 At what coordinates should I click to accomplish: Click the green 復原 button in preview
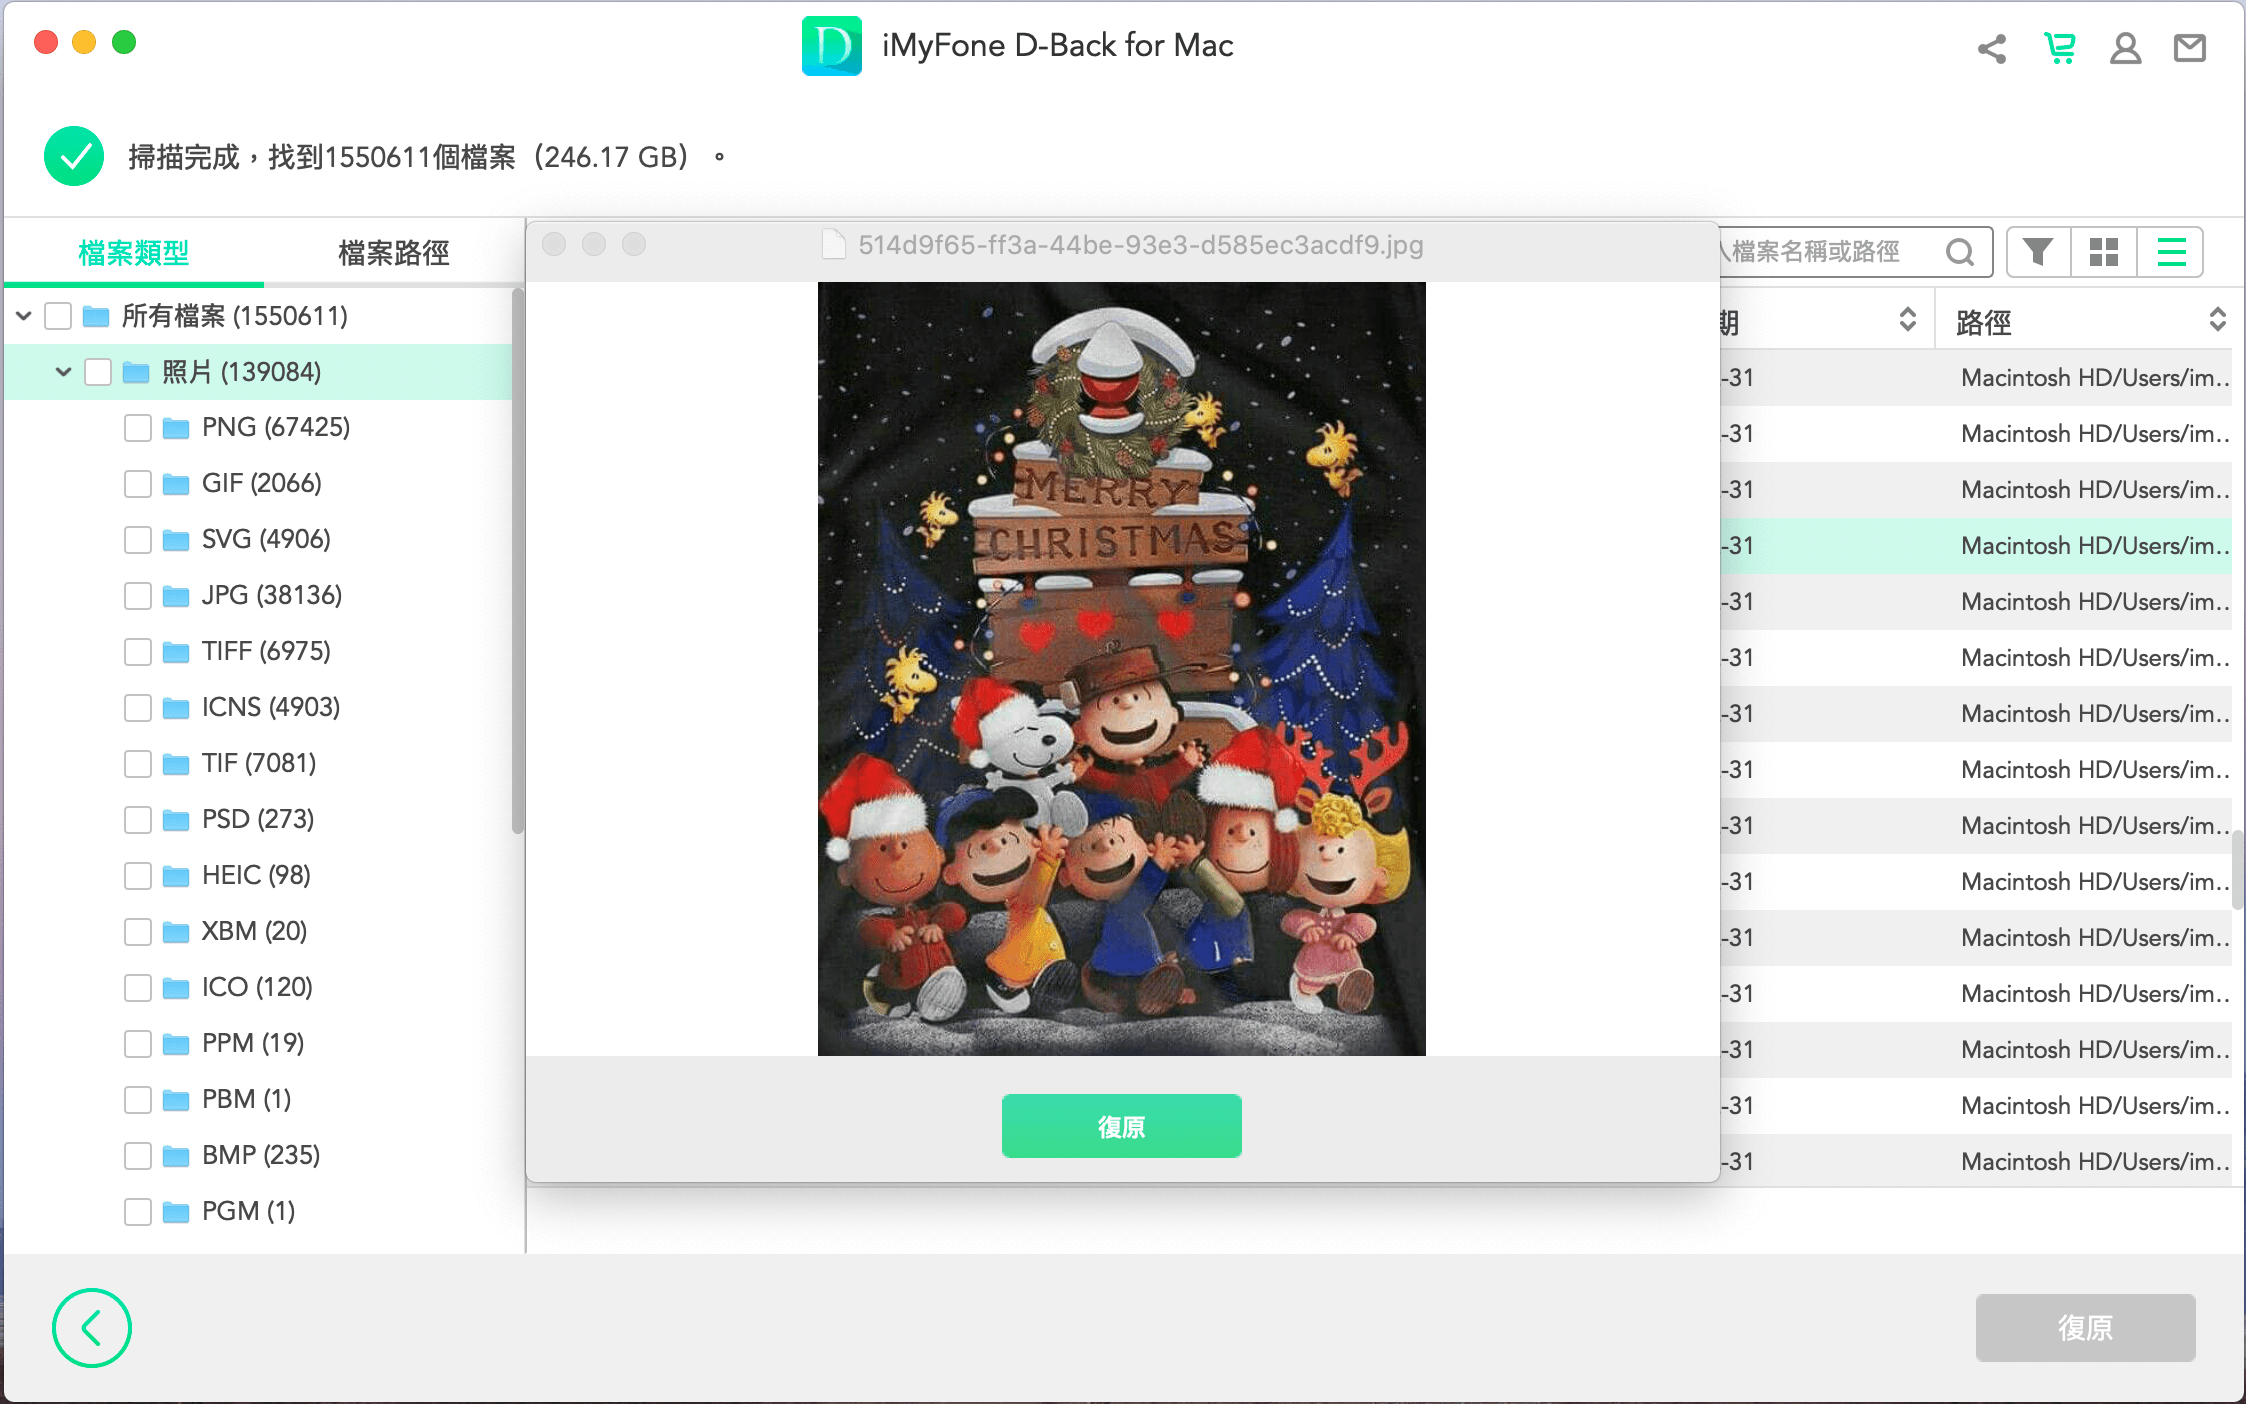point(1121,1126)
